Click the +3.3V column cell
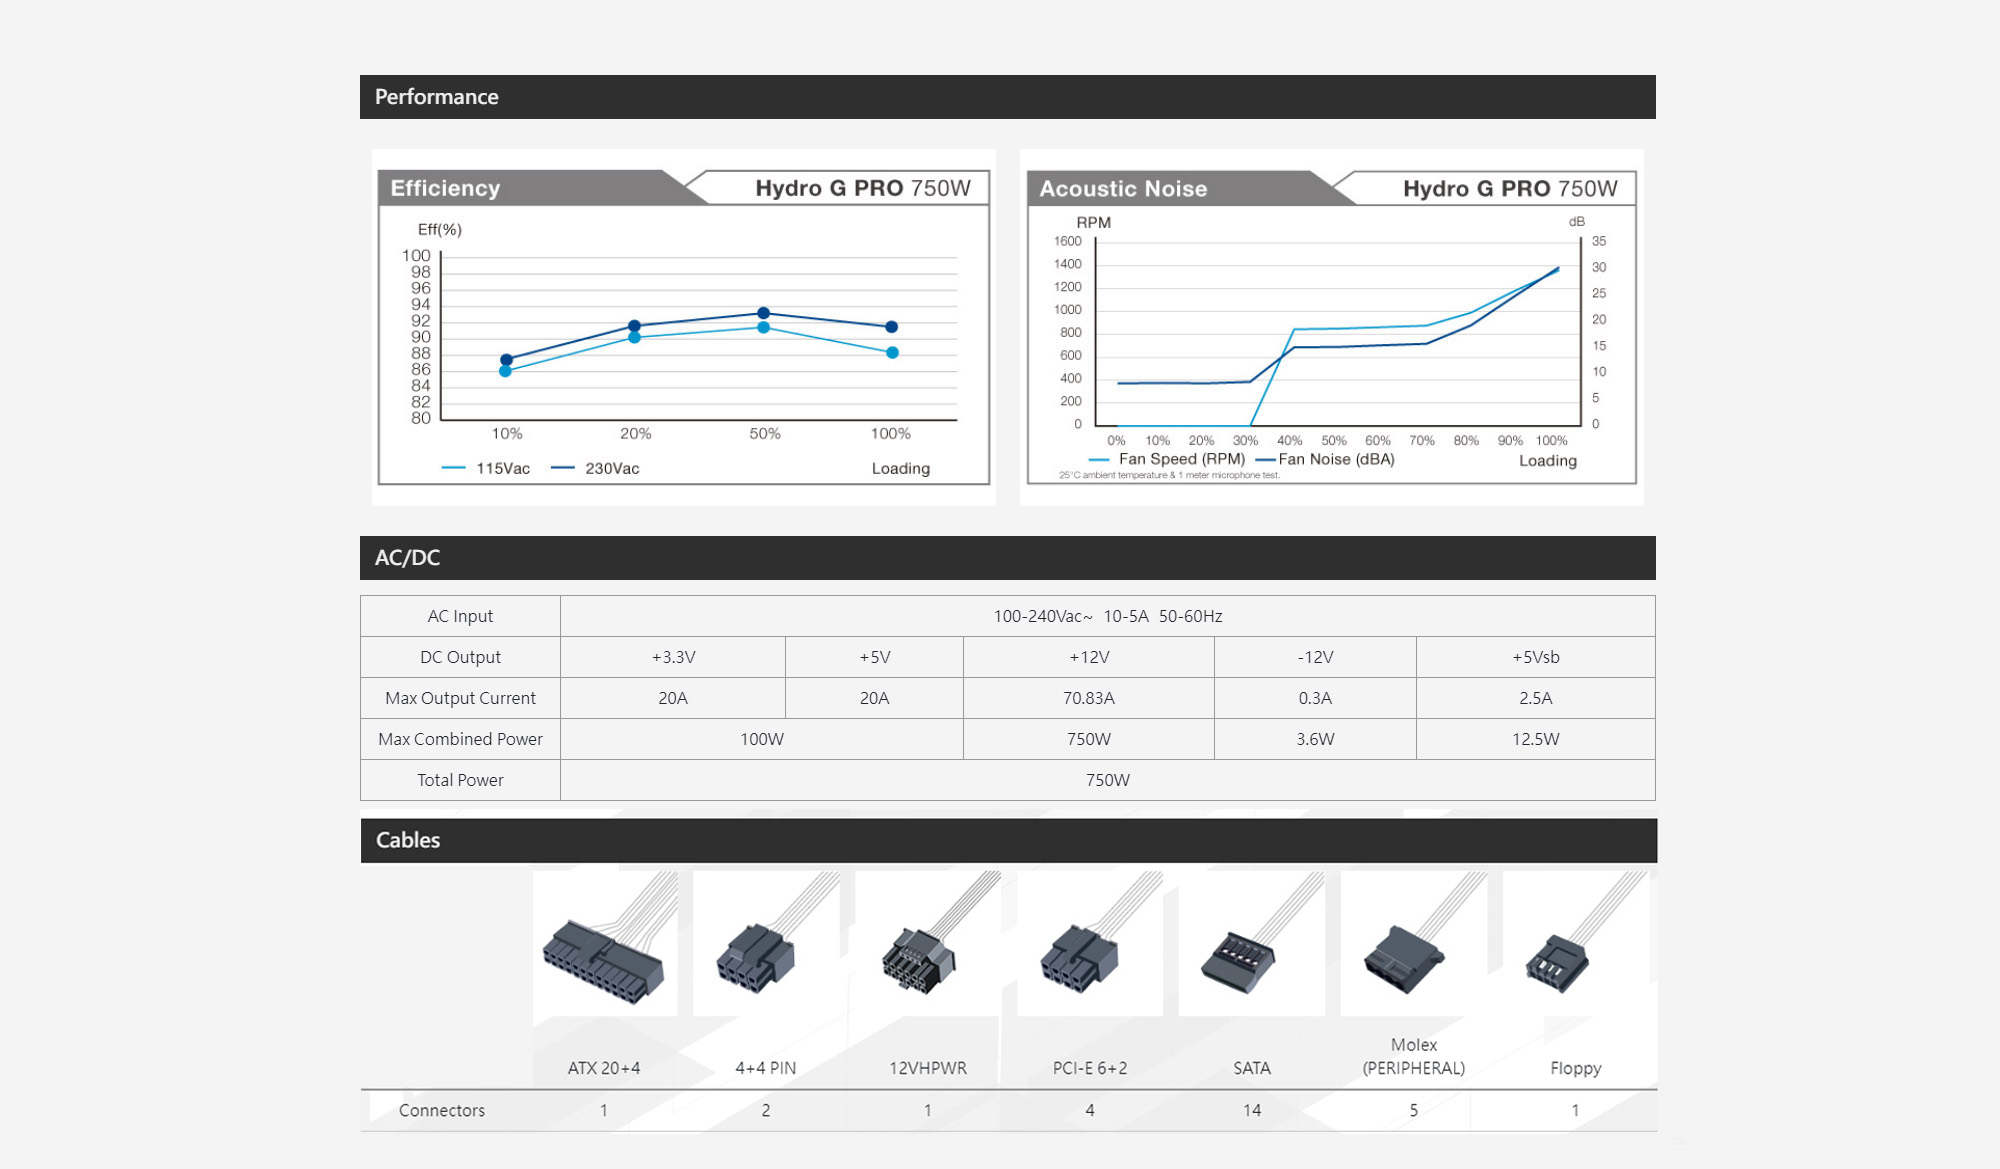 (x=673, y=657)
